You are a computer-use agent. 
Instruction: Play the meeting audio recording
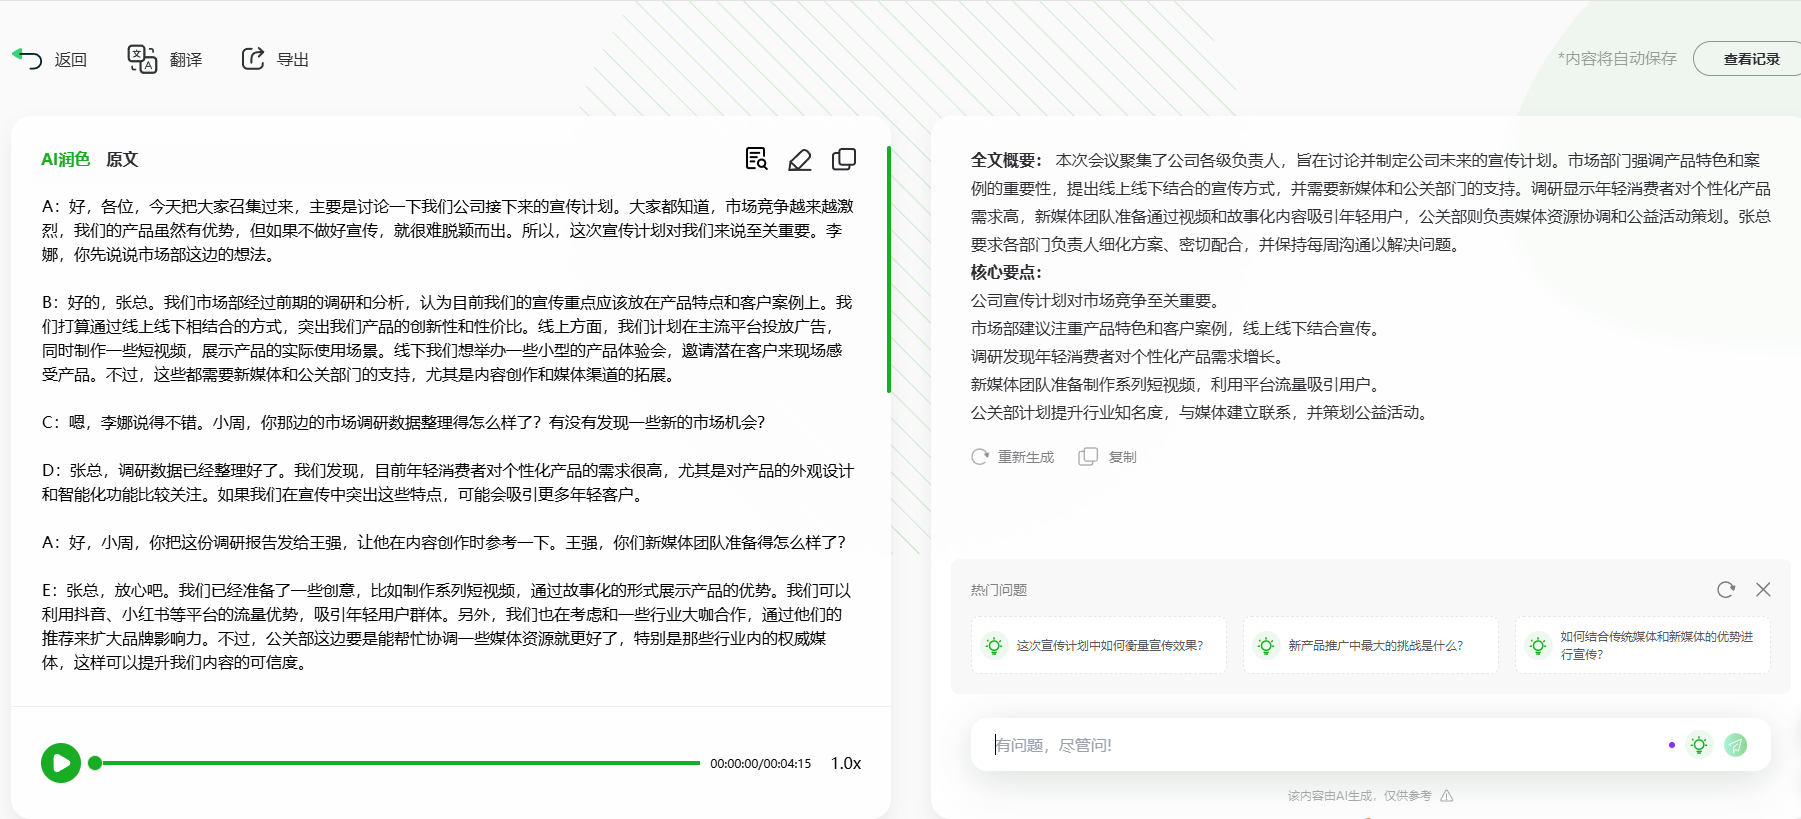click(61, 763)
